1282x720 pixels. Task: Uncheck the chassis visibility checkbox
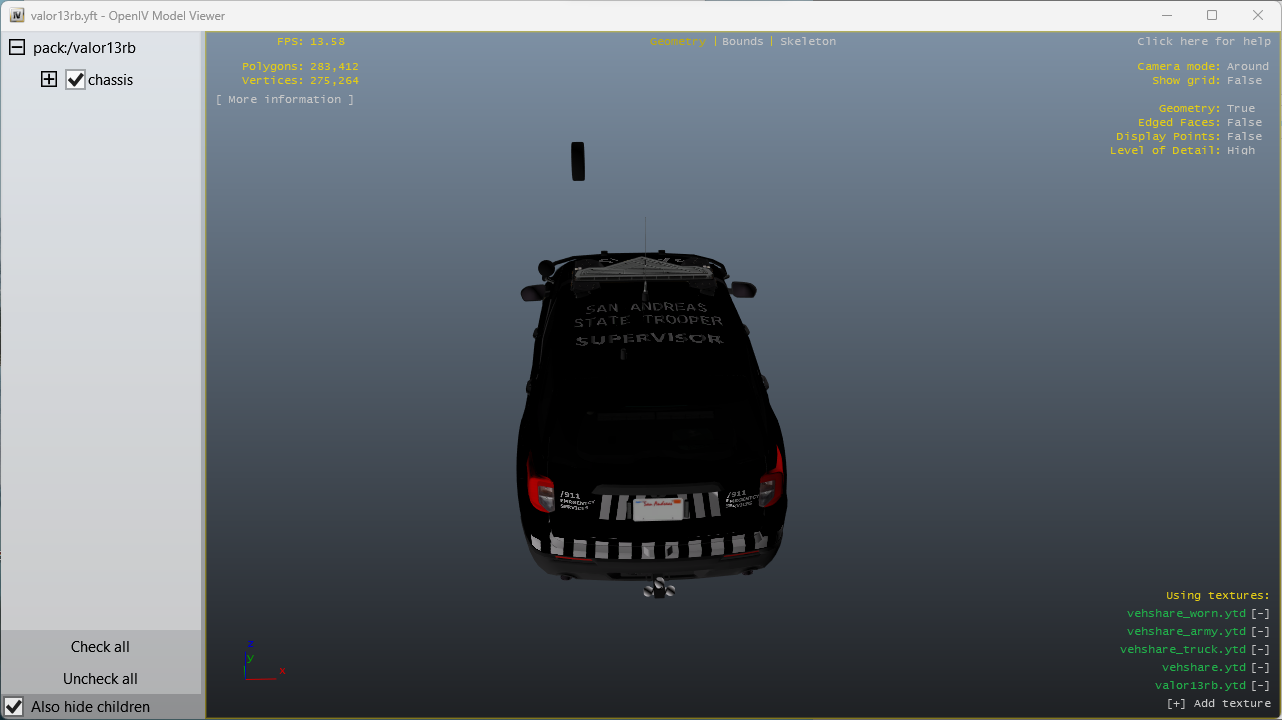[x=75, y=80]
